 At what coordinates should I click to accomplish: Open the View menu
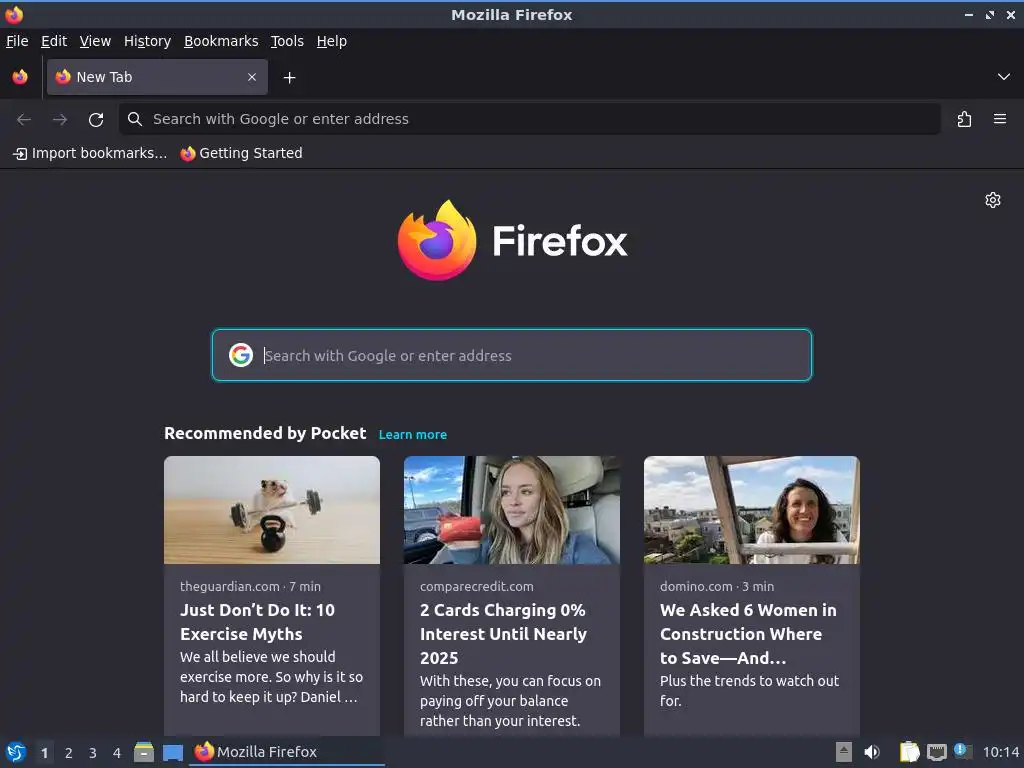[x=95, y=41]
